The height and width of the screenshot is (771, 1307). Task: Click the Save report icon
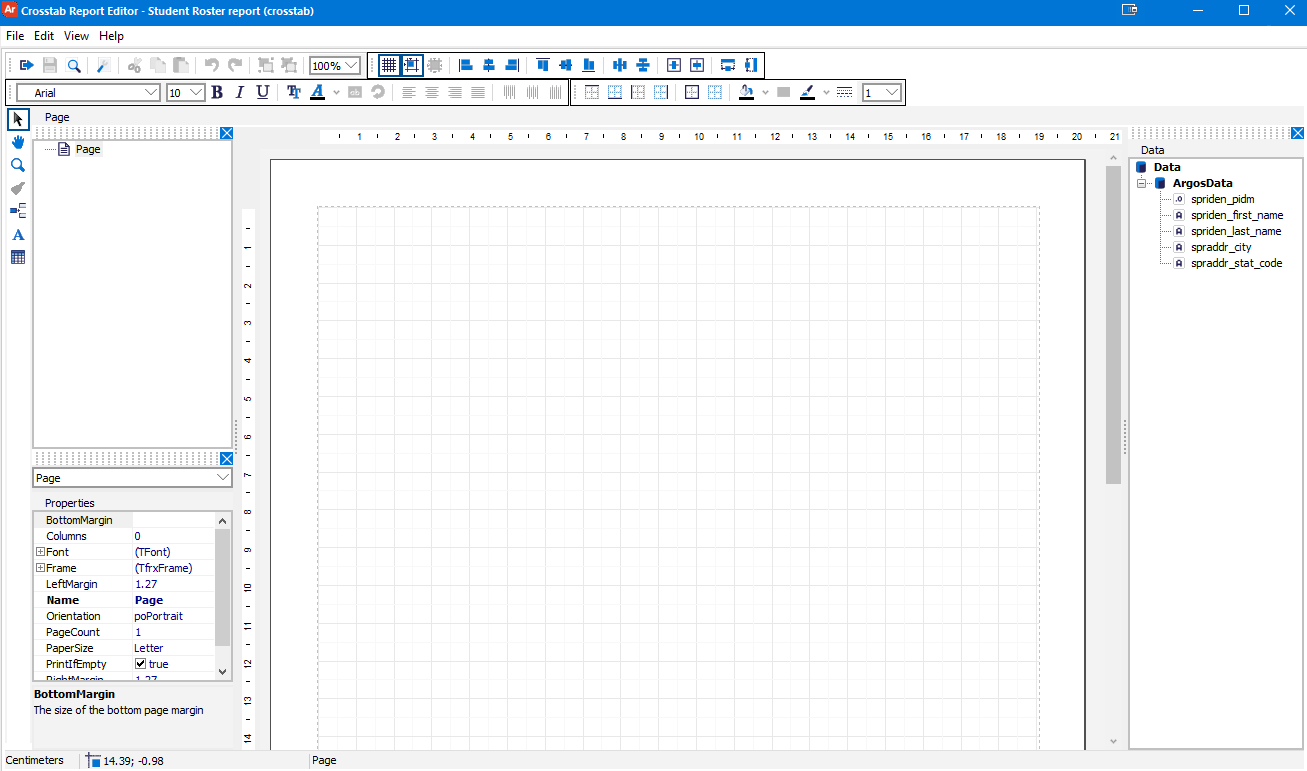point(49,64)
